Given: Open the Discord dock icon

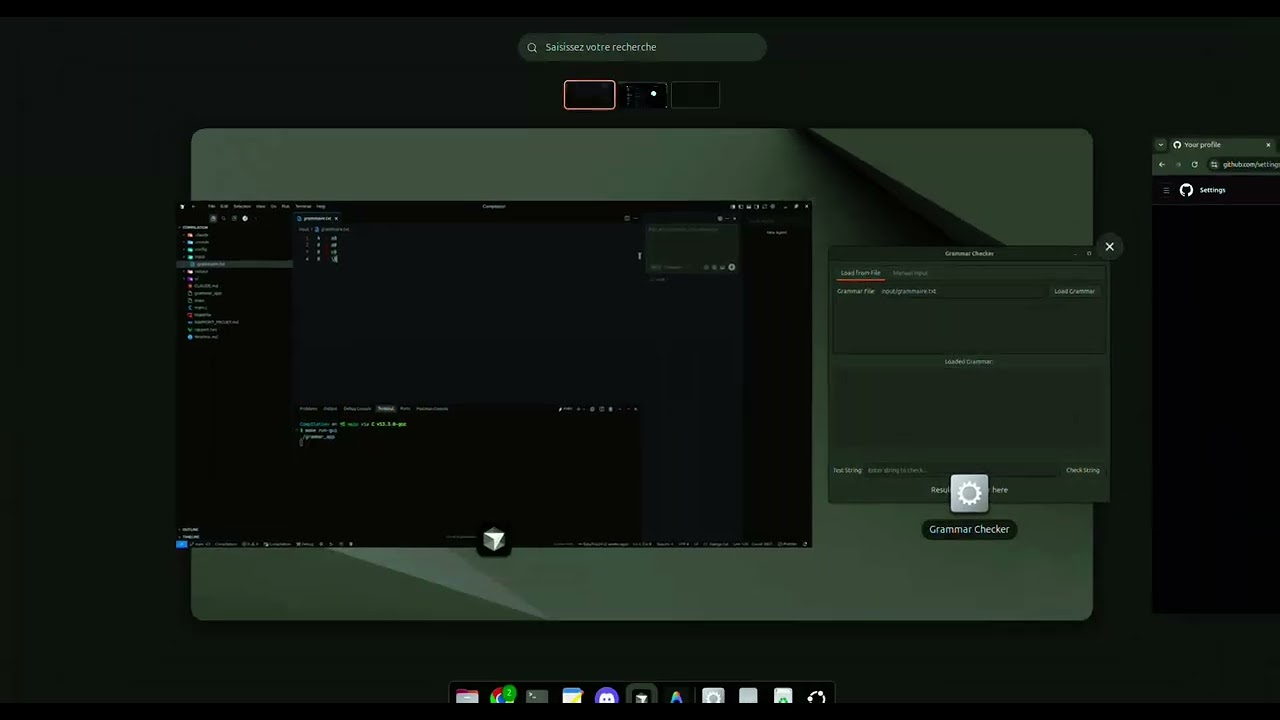Looking at the screenshot, I should (607, 697).
